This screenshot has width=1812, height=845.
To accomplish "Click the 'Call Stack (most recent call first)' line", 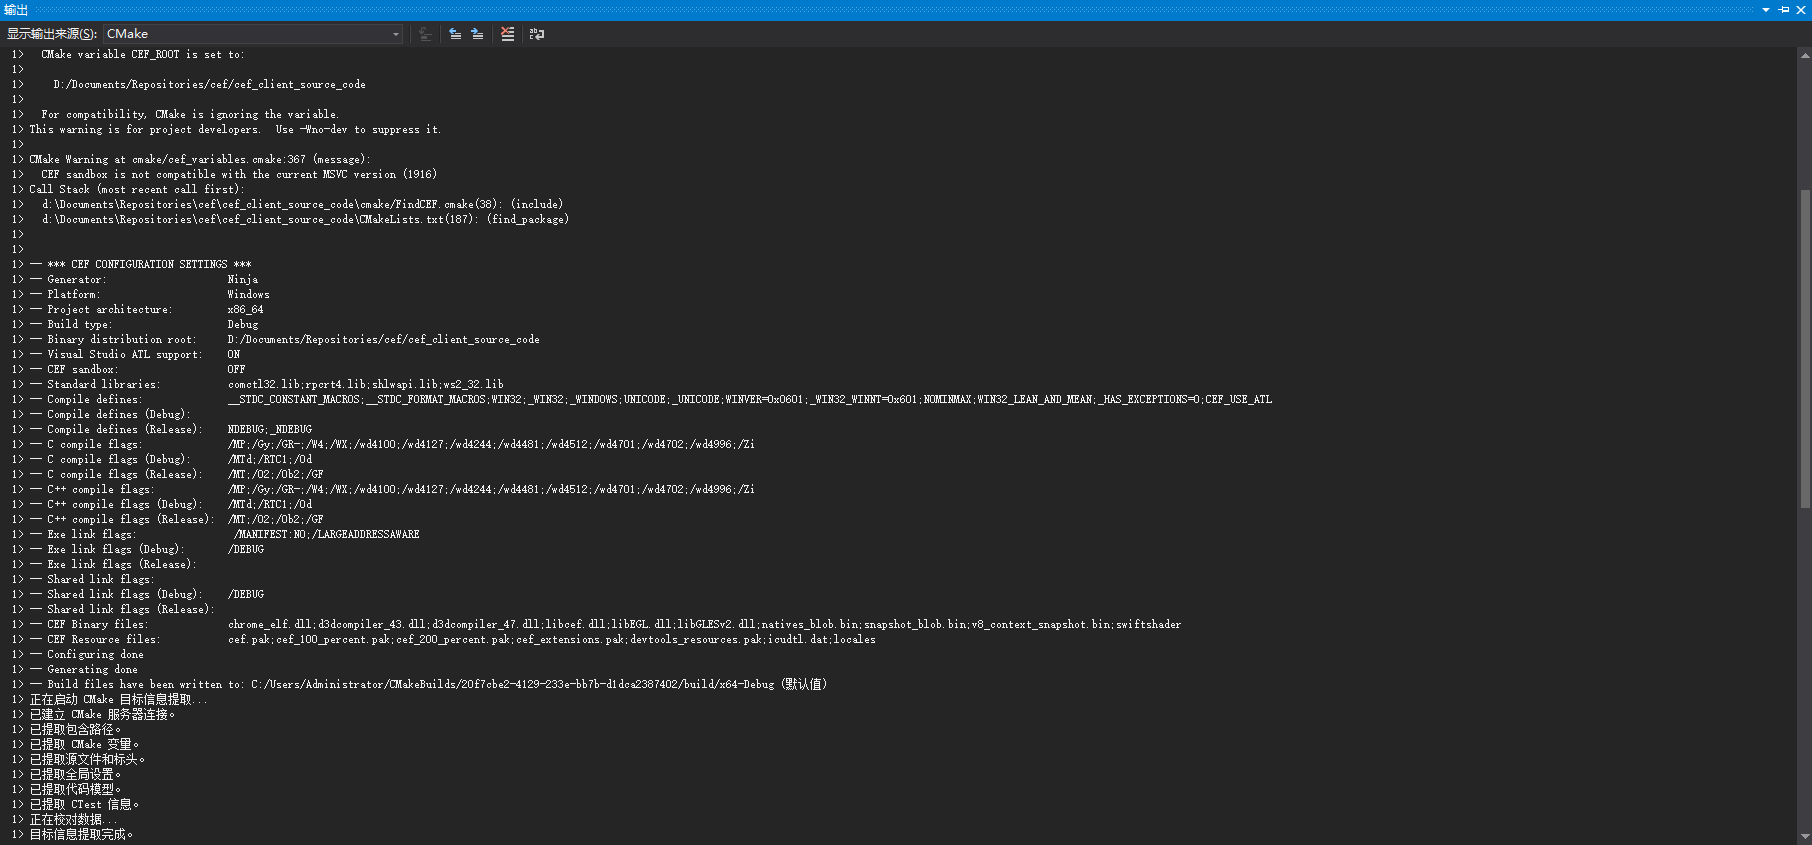I will pyautogui.click(x=137, y=190).
